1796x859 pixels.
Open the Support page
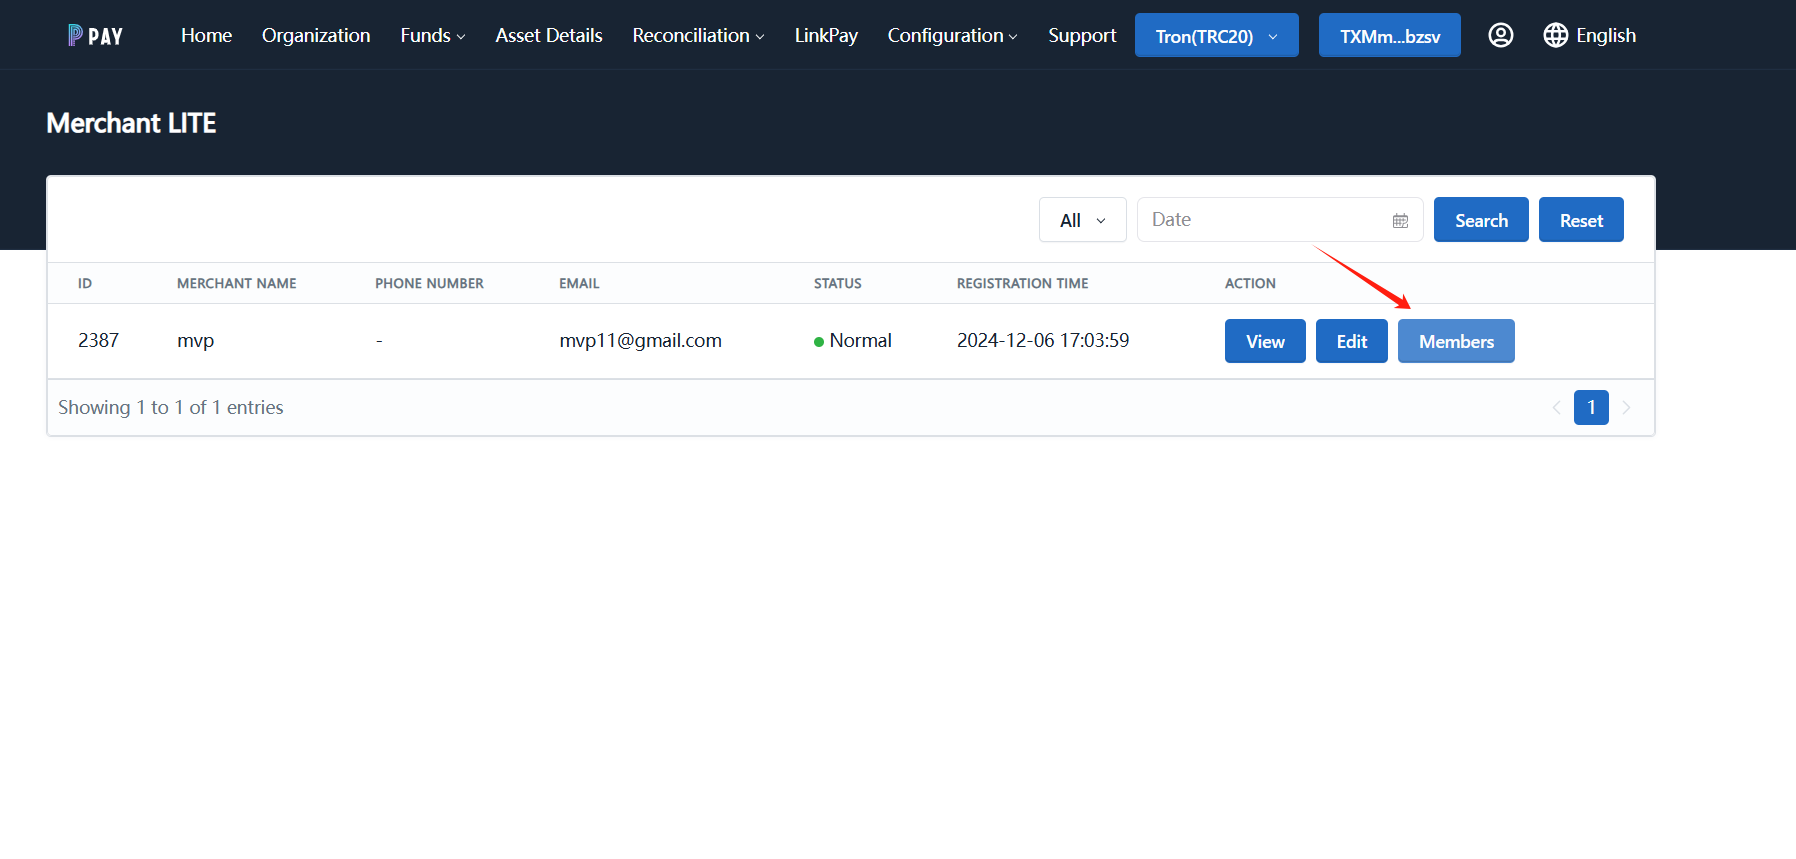point(1082,35)
